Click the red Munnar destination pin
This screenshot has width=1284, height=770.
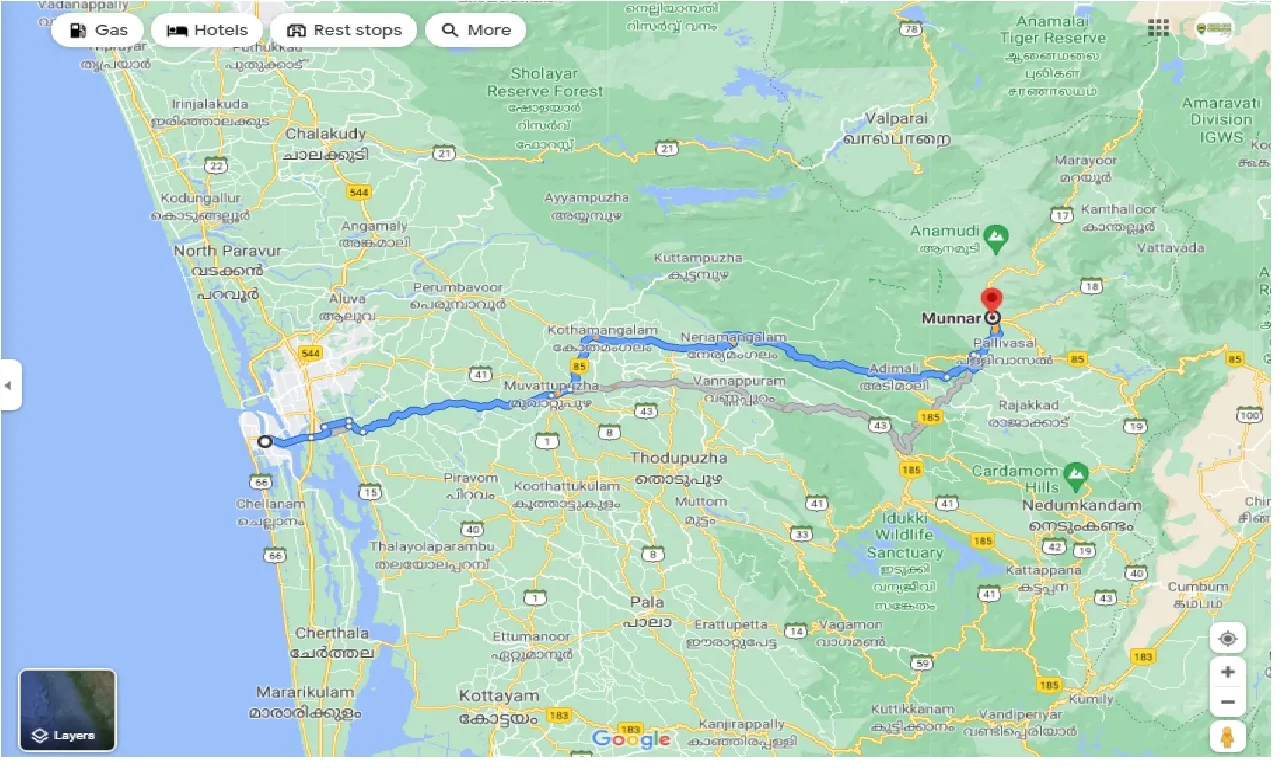coord(991,300)
